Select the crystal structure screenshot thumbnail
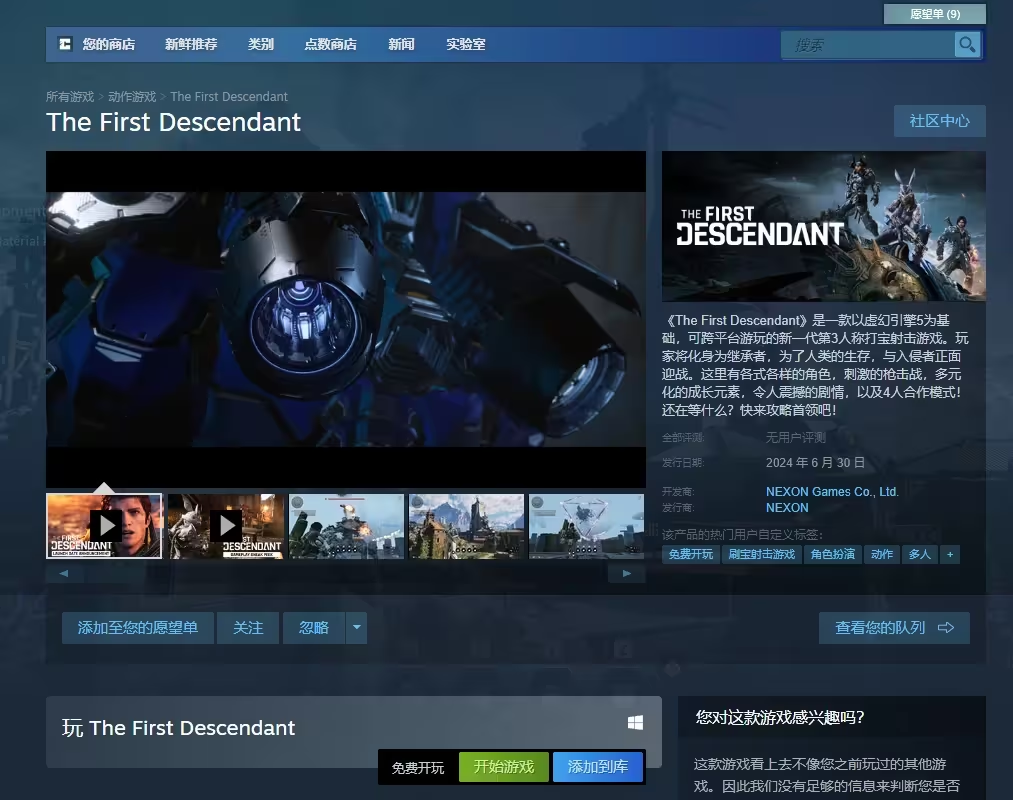Viewport: 1013px width, 800px height. click(x=587, y=526)
